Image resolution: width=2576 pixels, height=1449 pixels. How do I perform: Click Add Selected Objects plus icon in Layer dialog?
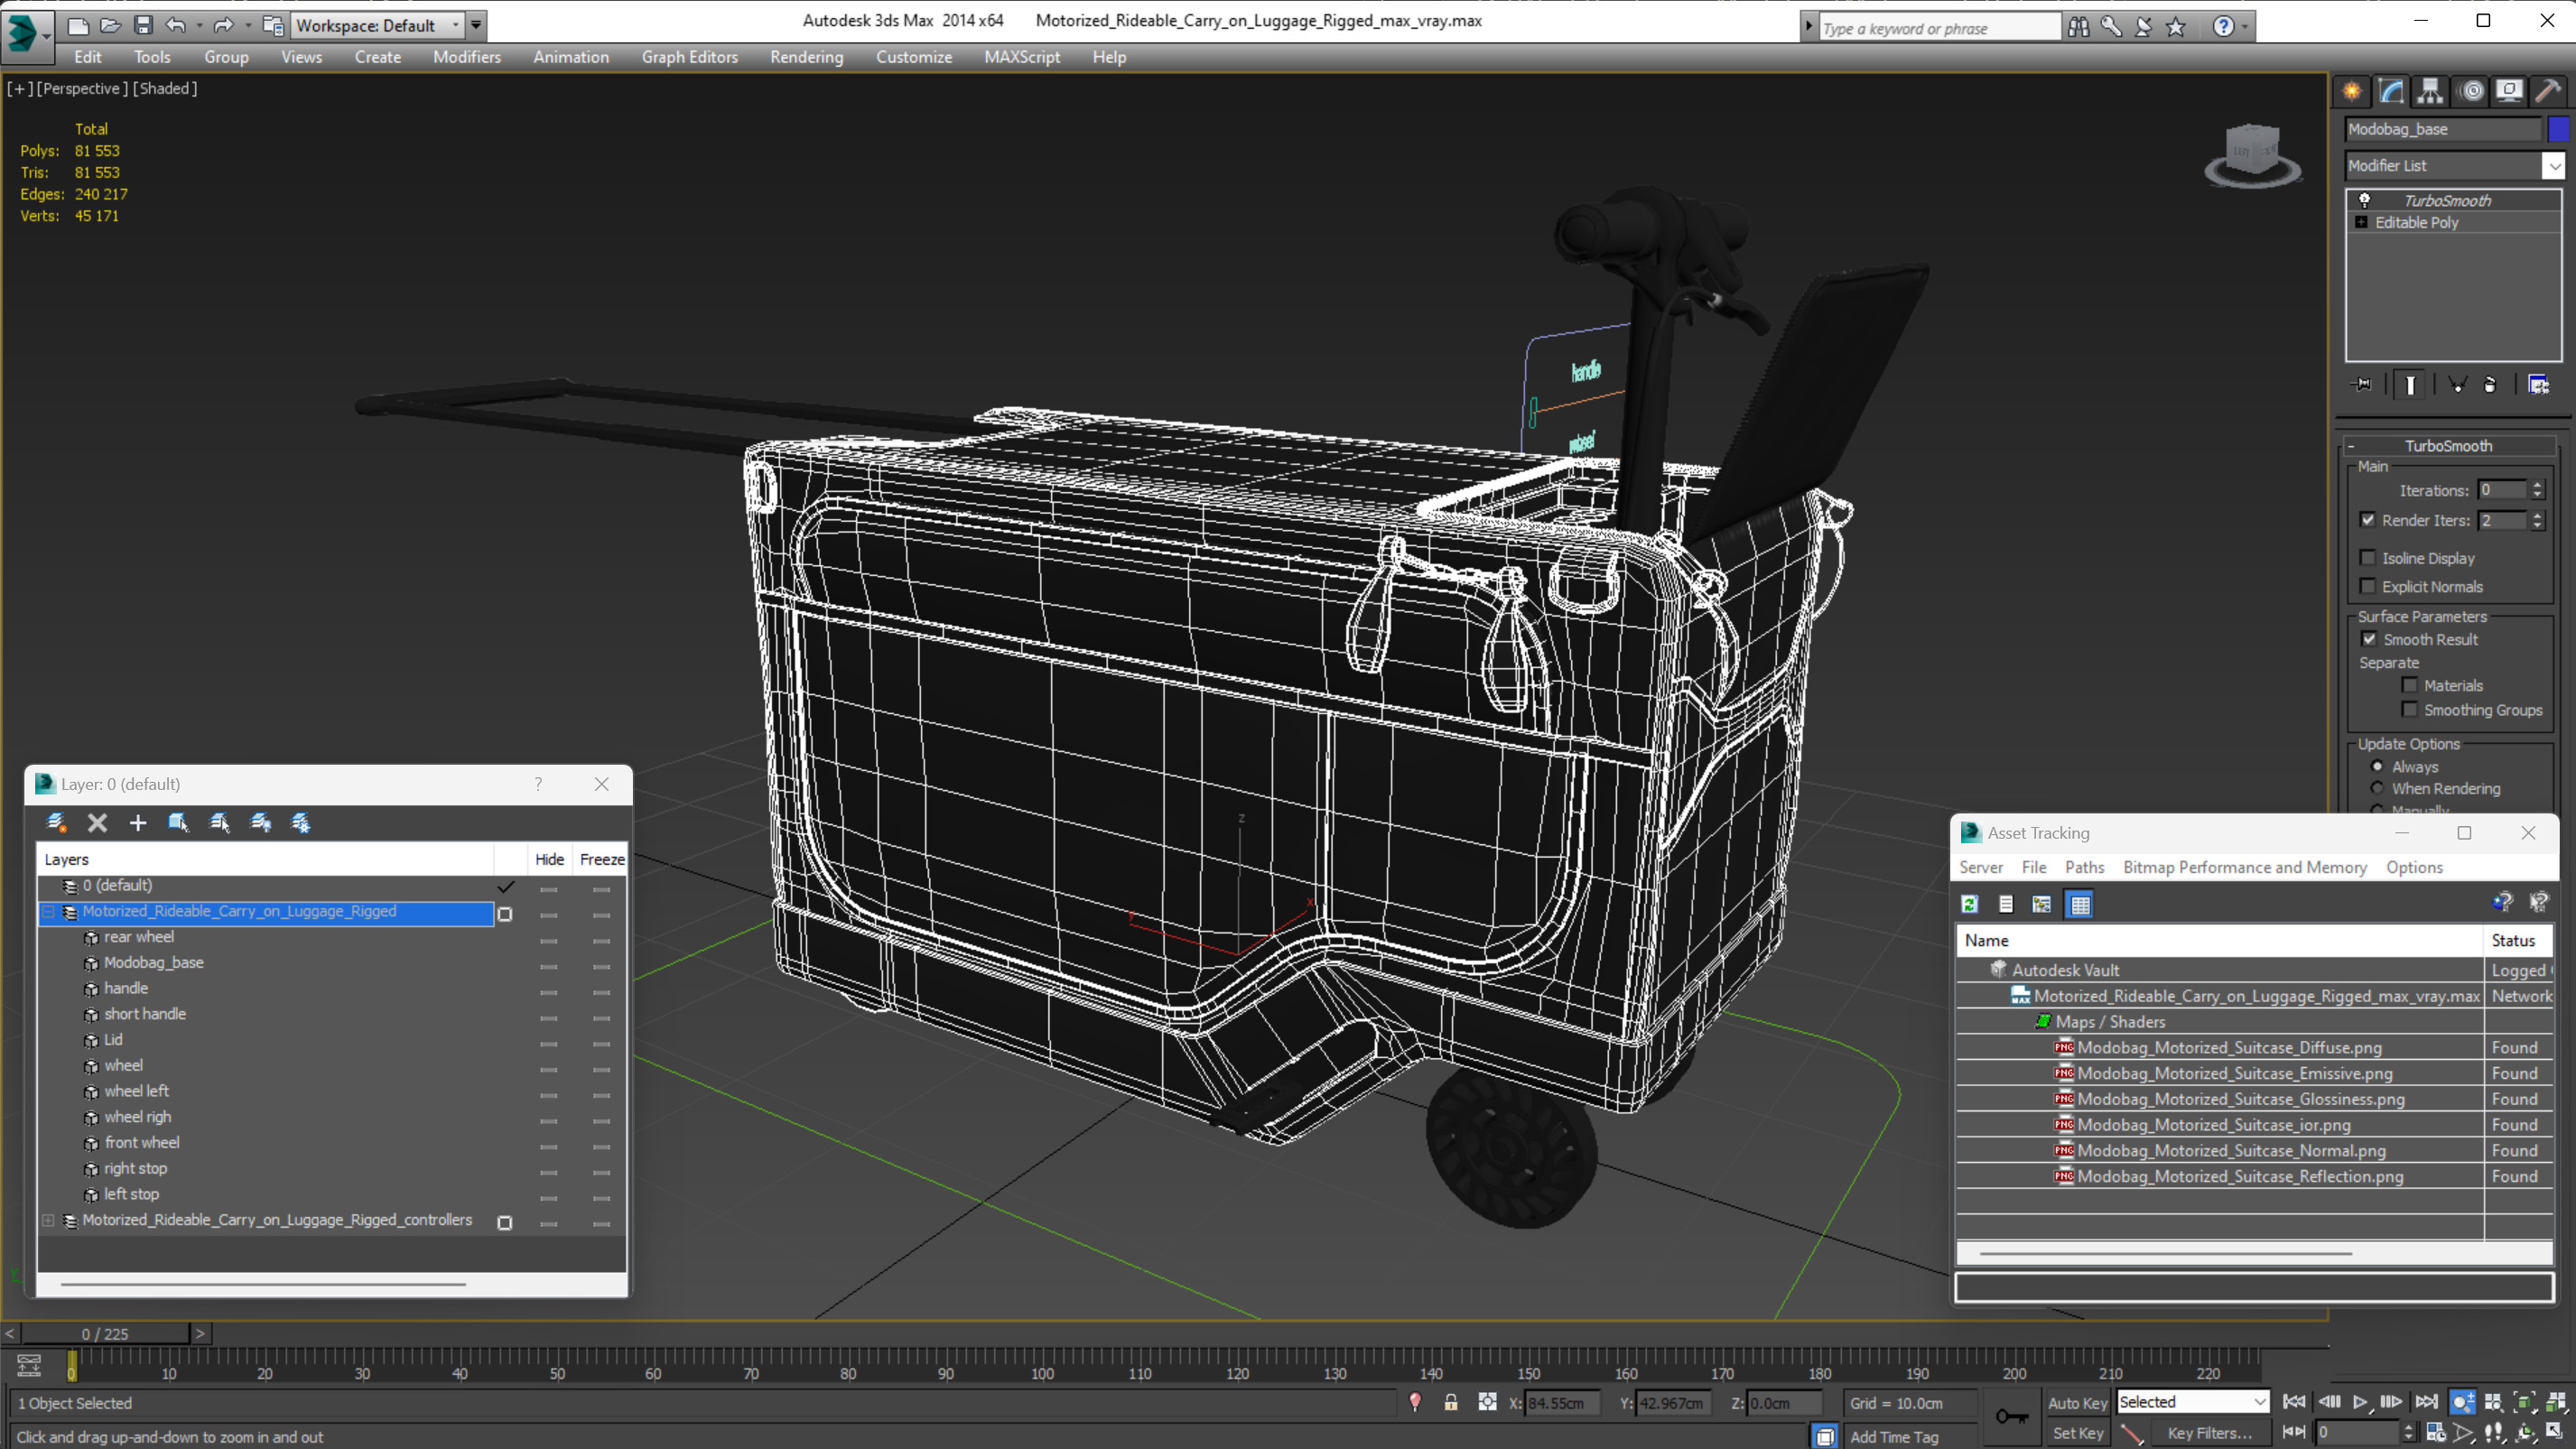(x=138, y=822)
